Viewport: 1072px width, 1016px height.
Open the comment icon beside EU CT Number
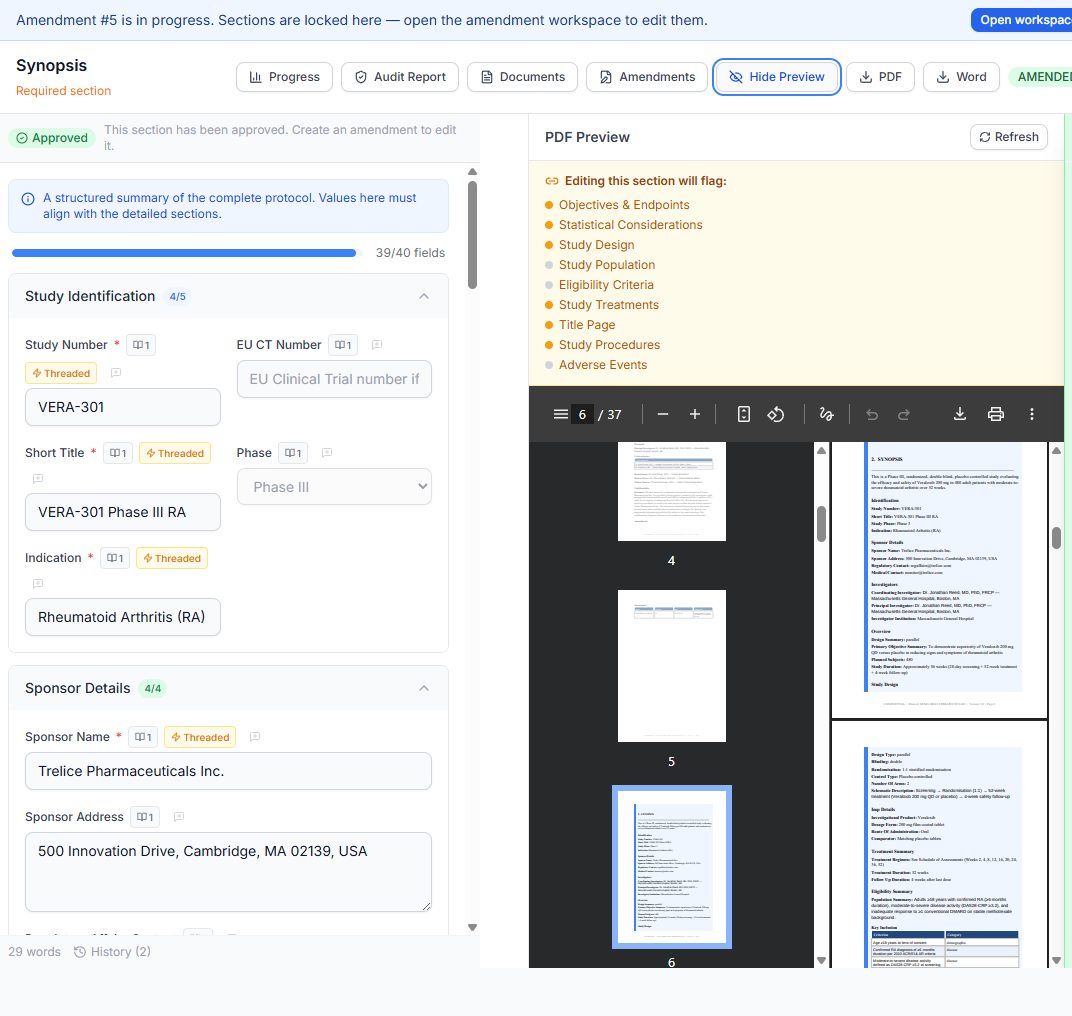(x=377, y=345)
